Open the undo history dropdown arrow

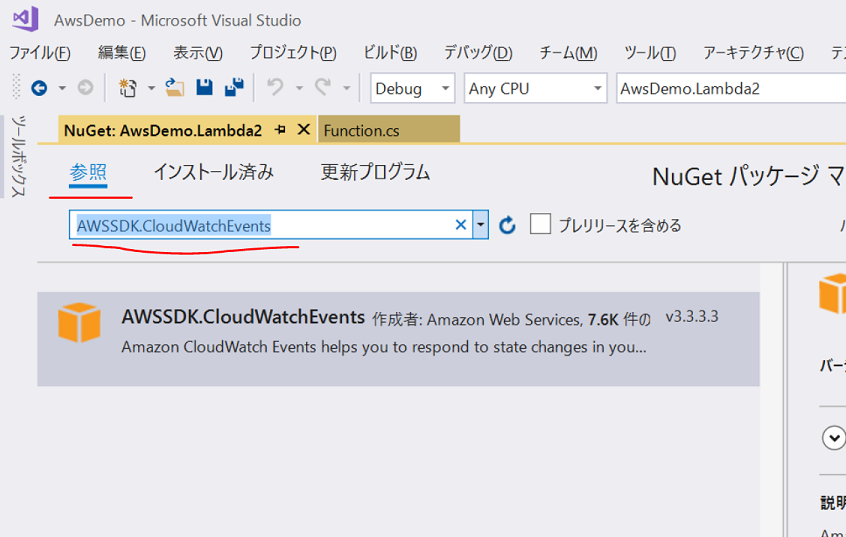click(x=299, y=88)
